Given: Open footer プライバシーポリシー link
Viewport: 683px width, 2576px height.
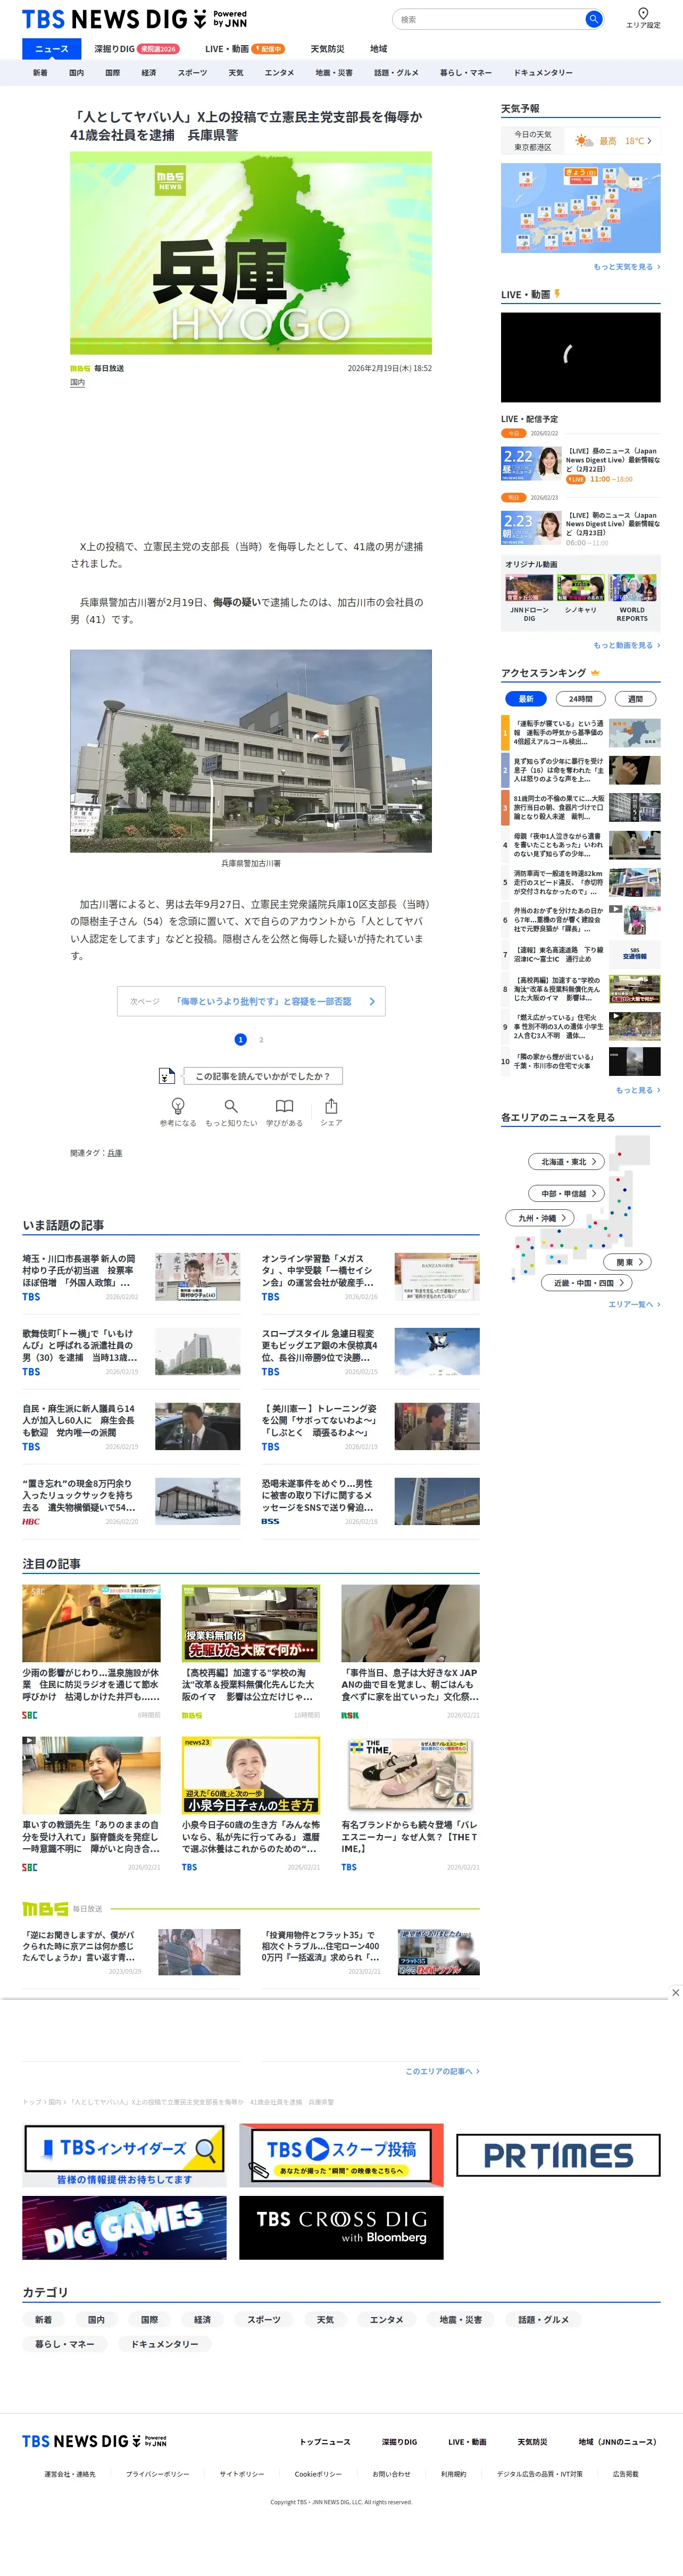Looking at the screenshot, I should [x=157, y=2474].
